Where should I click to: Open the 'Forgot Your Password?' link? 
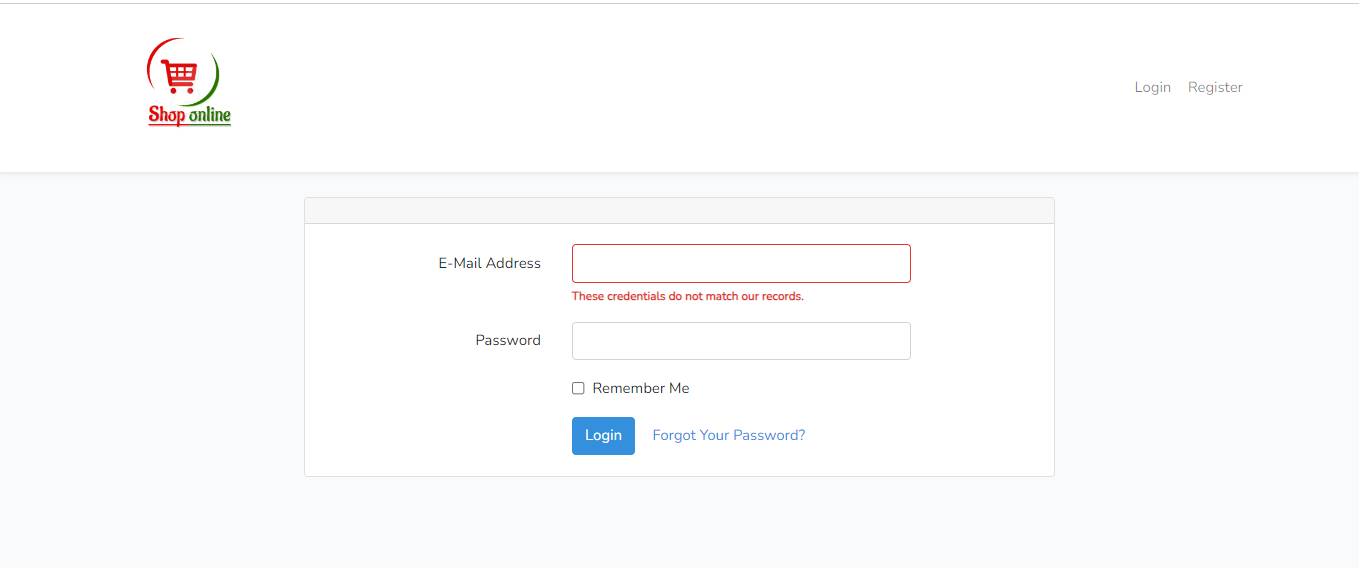(x=728, y=435)
